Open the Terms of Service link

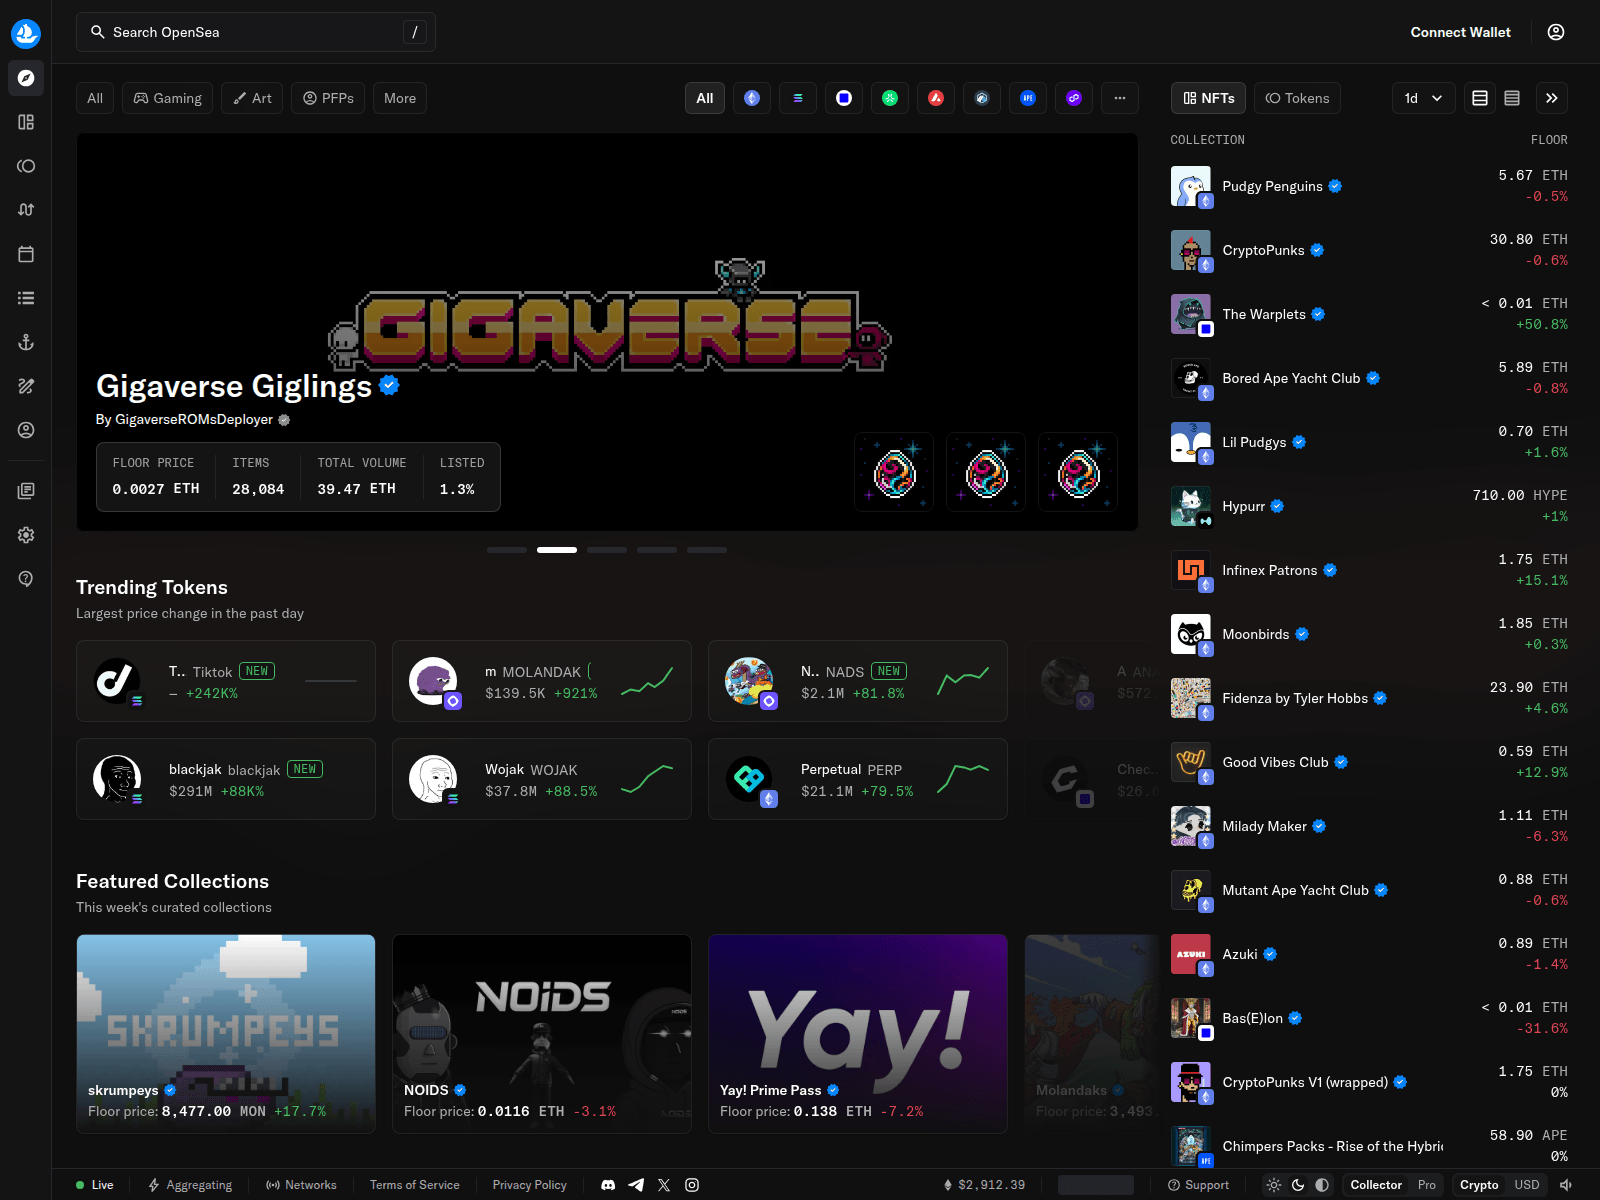tap(415, 1185)
